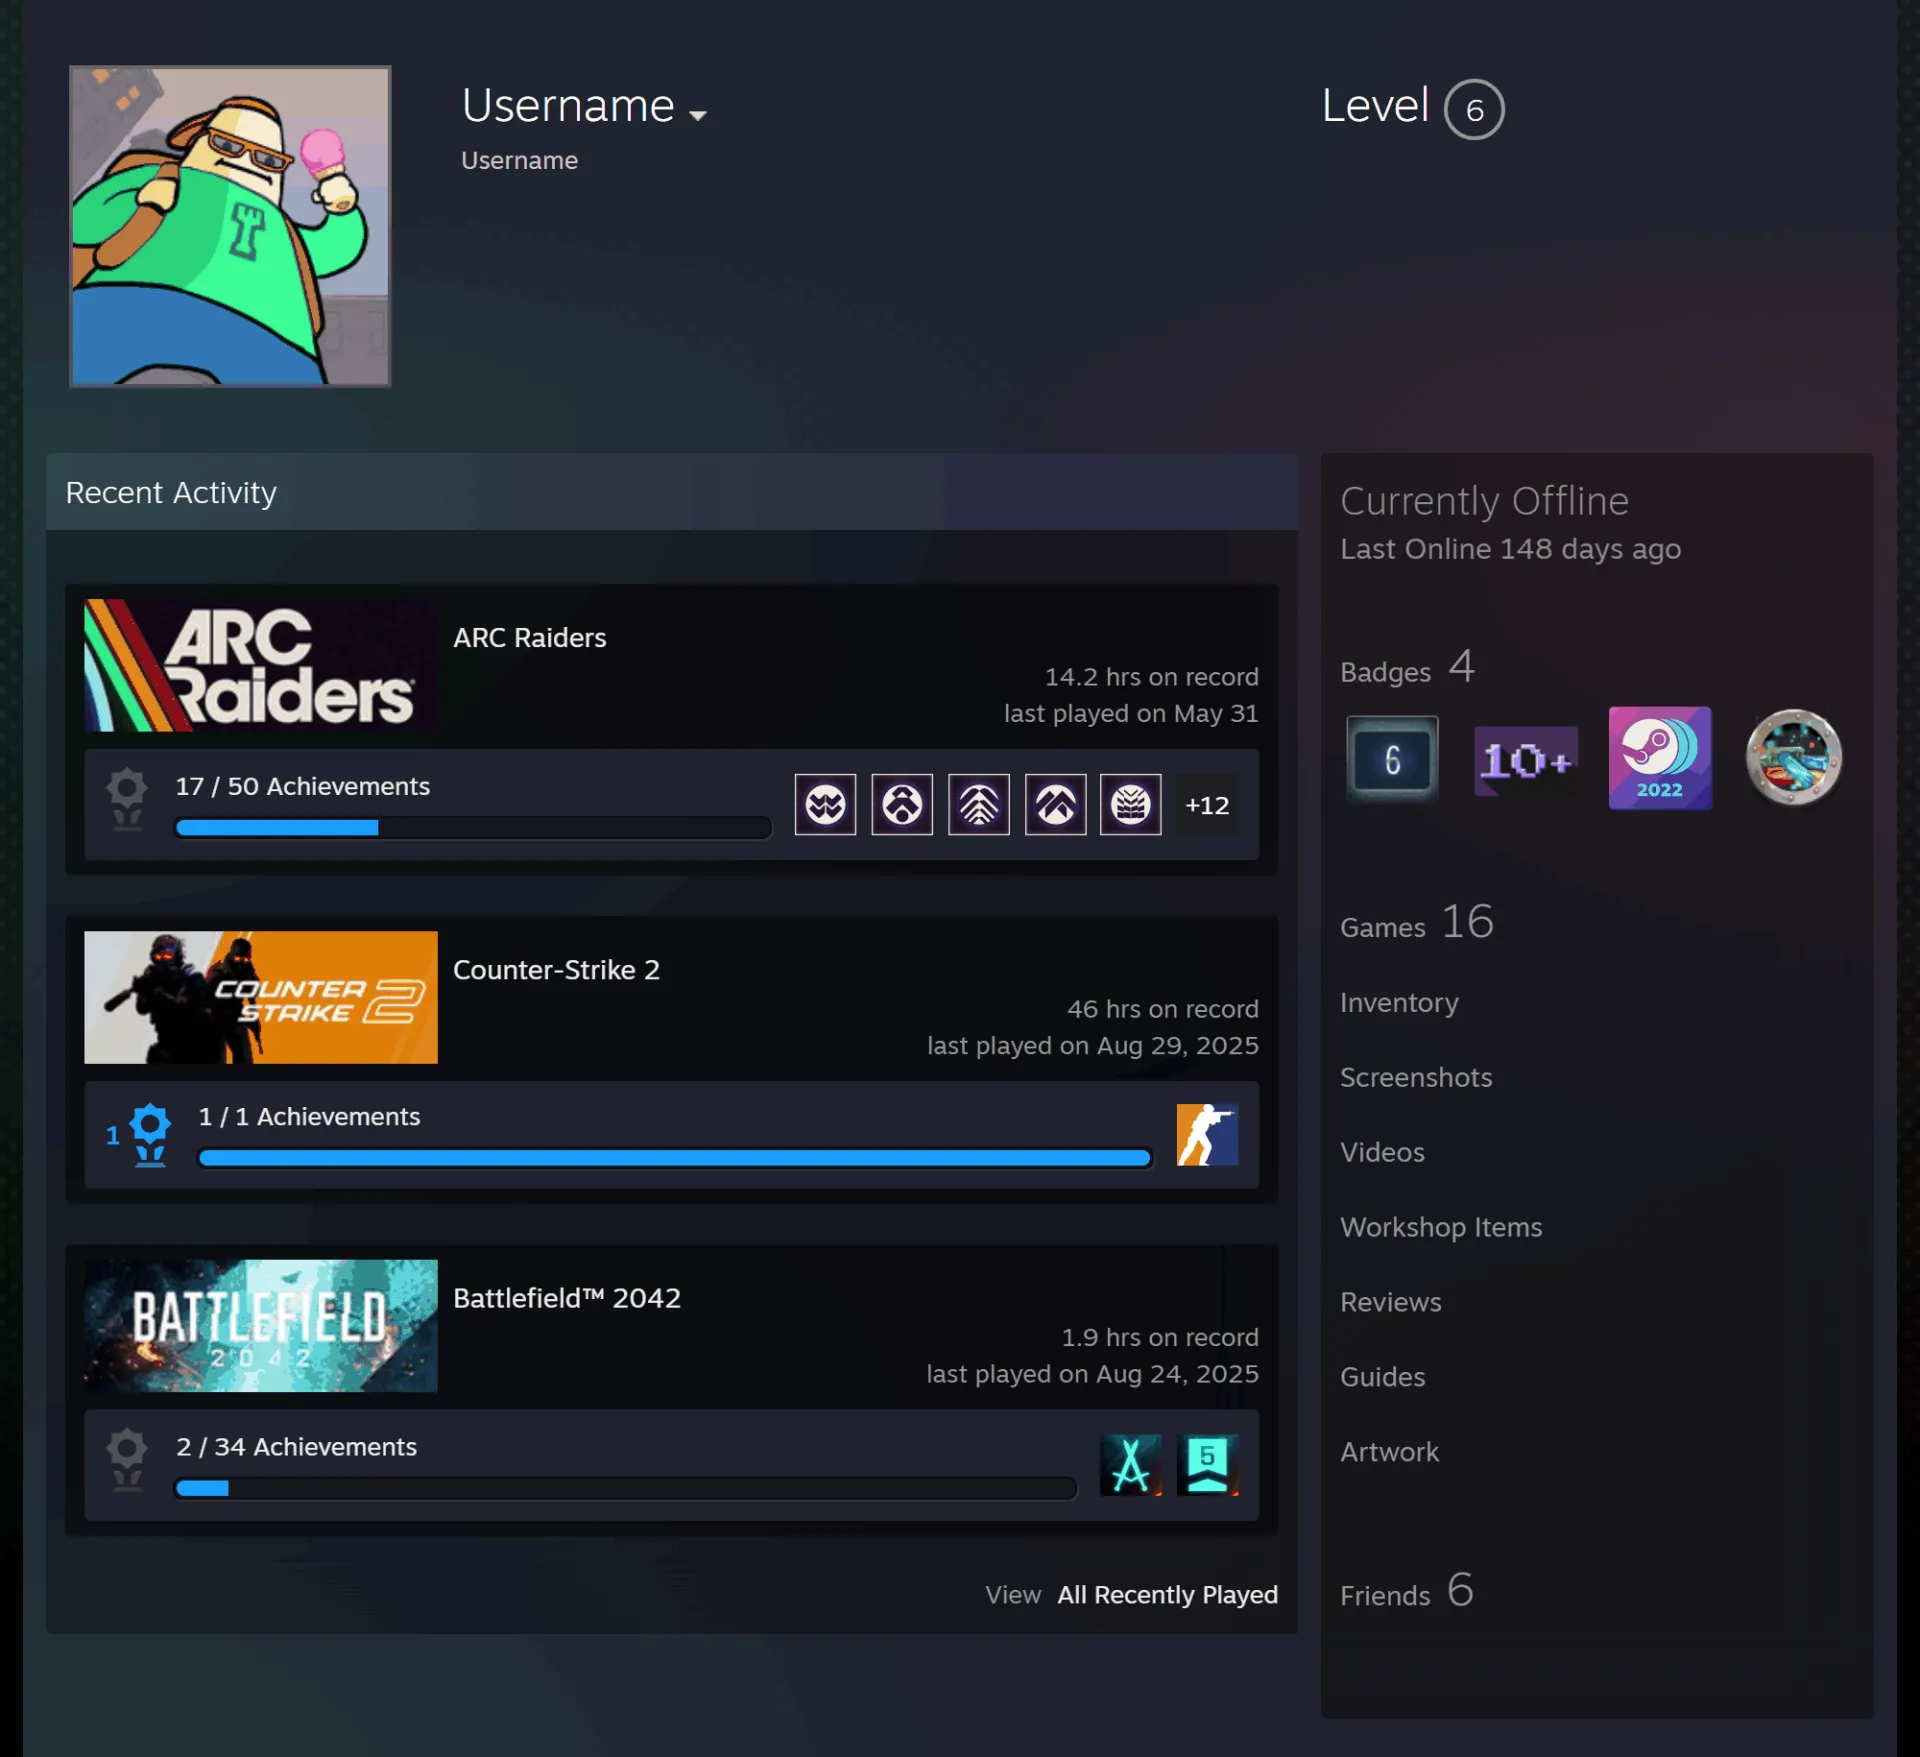Open the Guides page
This screenshot has height=1757, width=1920.
[x=1382, y=1377]
